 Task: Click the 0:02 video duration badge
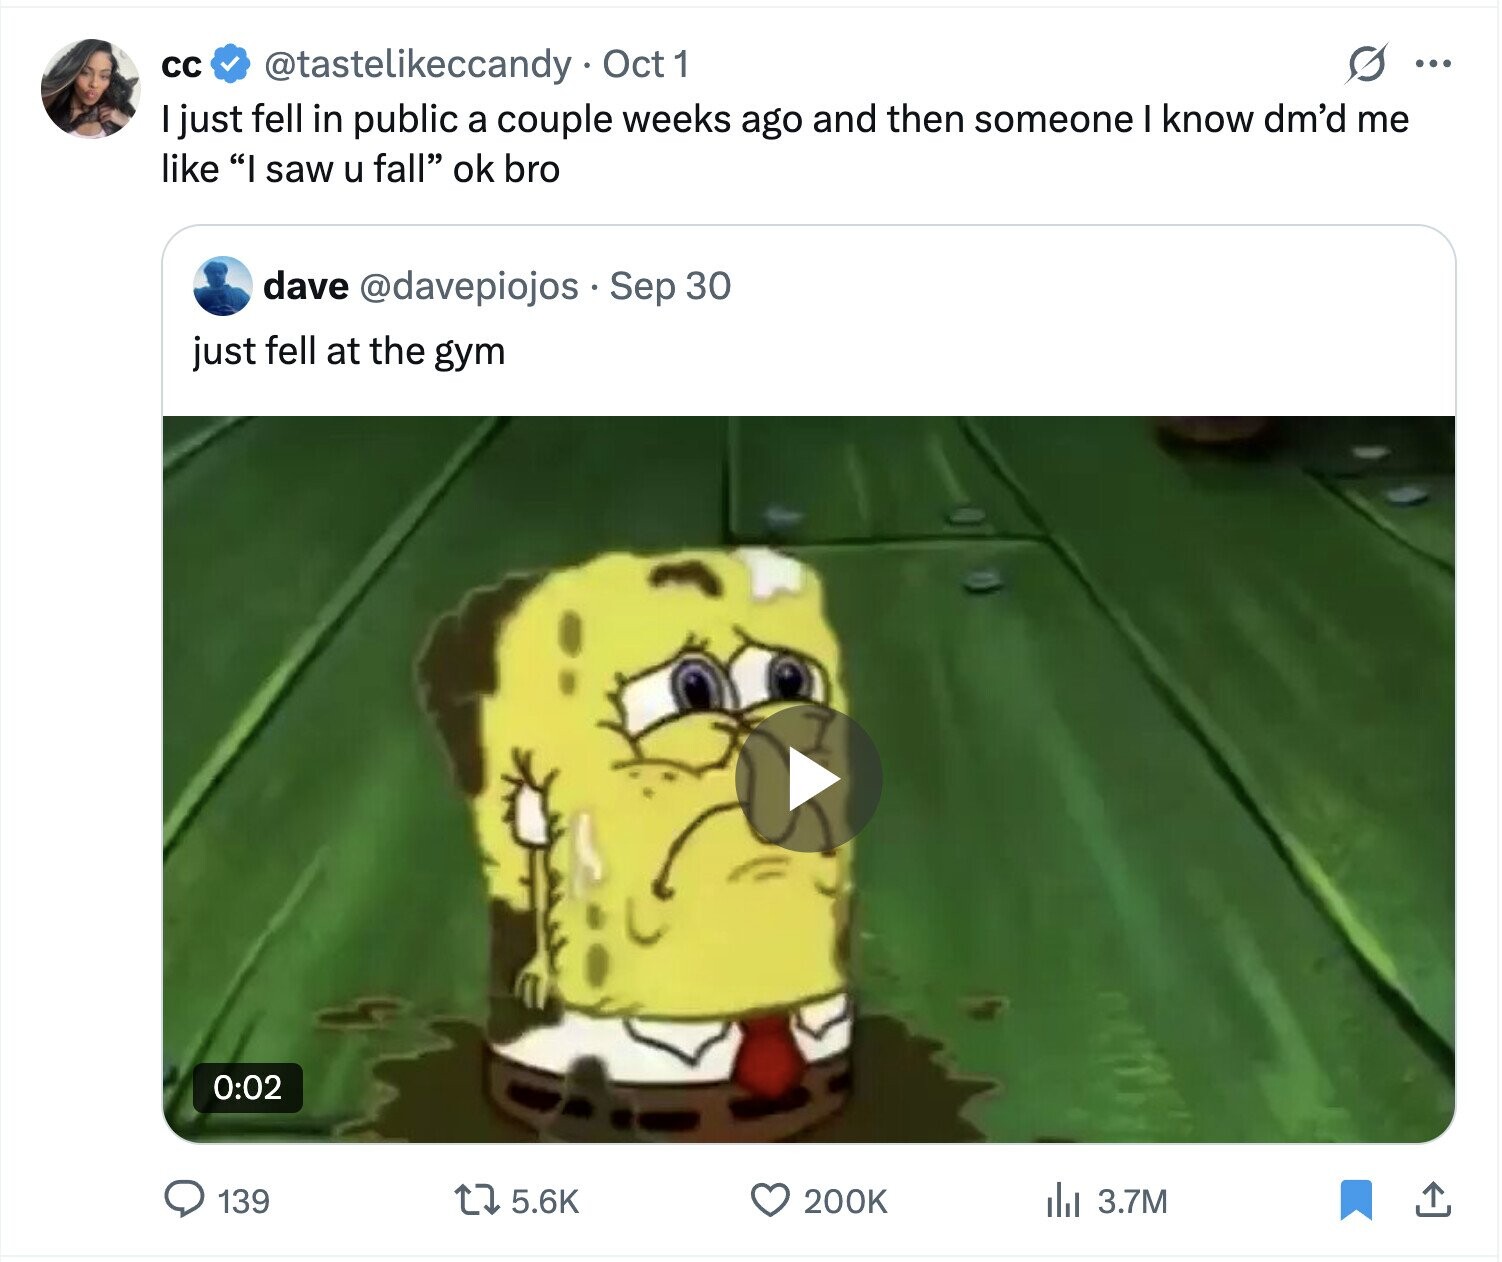point(248,1087)
